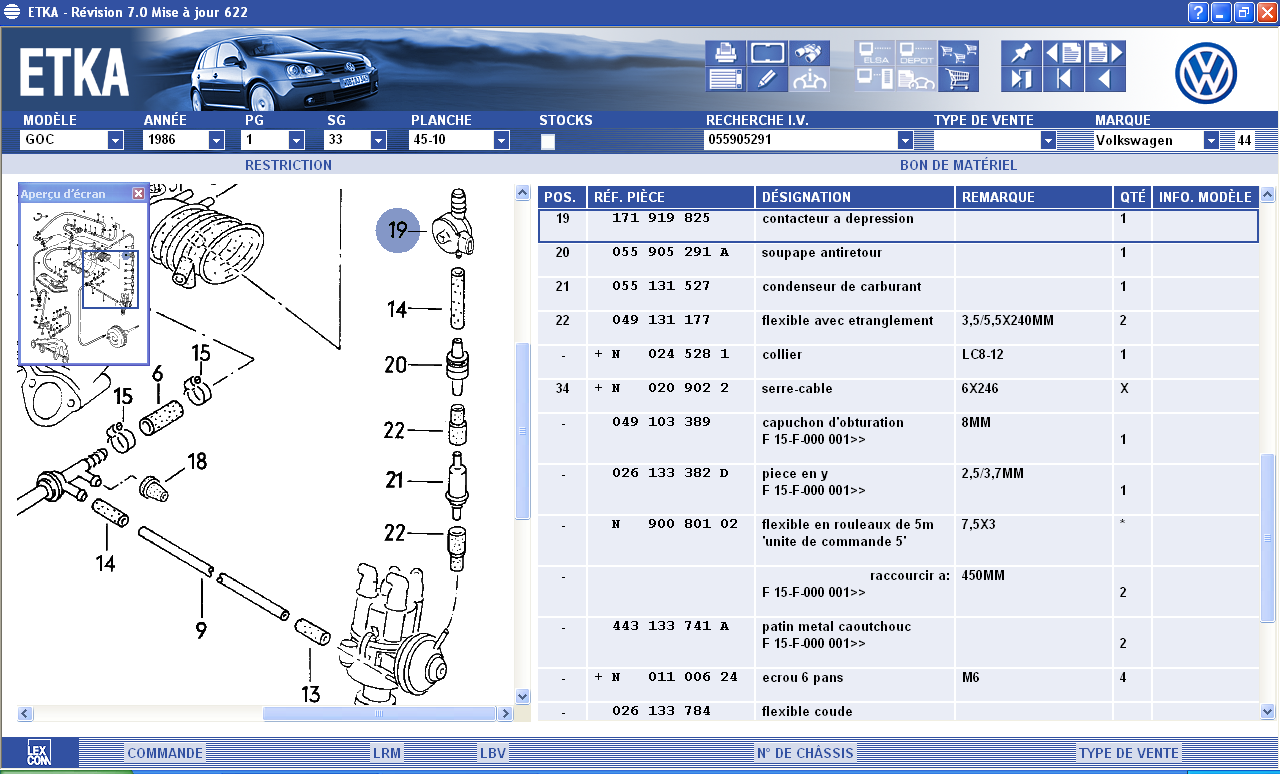Close the Aperçu d'écran preview panel

click(138, 194)
